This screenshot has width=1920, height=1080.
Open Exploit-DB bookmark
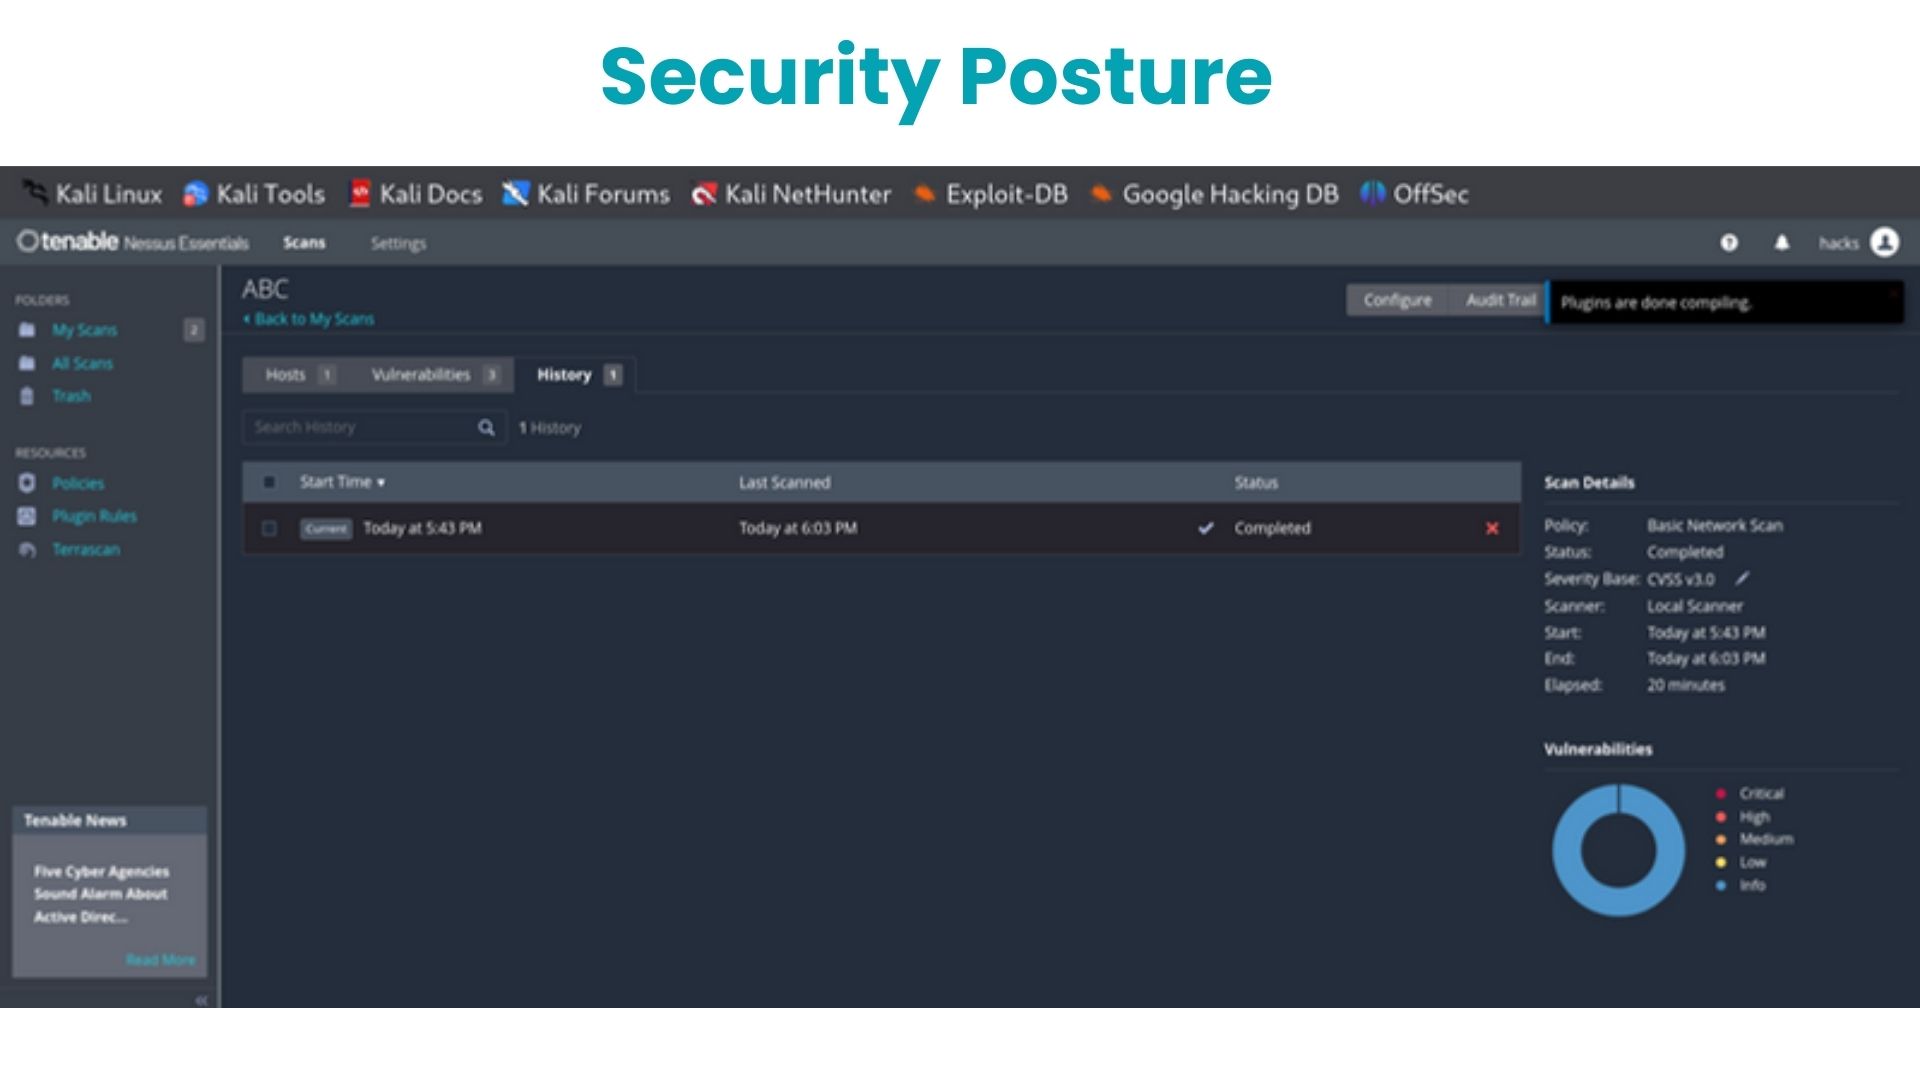point(1005,194)
